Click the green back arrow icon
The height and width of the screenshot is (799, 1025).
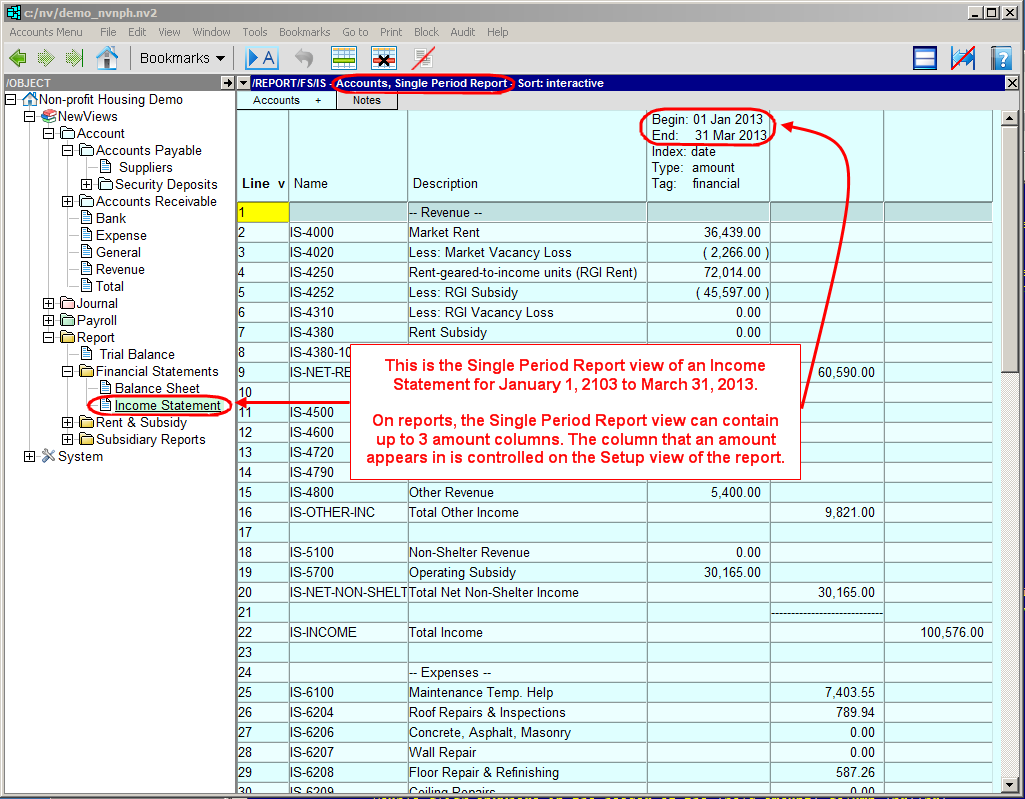[x=18, y=58]
